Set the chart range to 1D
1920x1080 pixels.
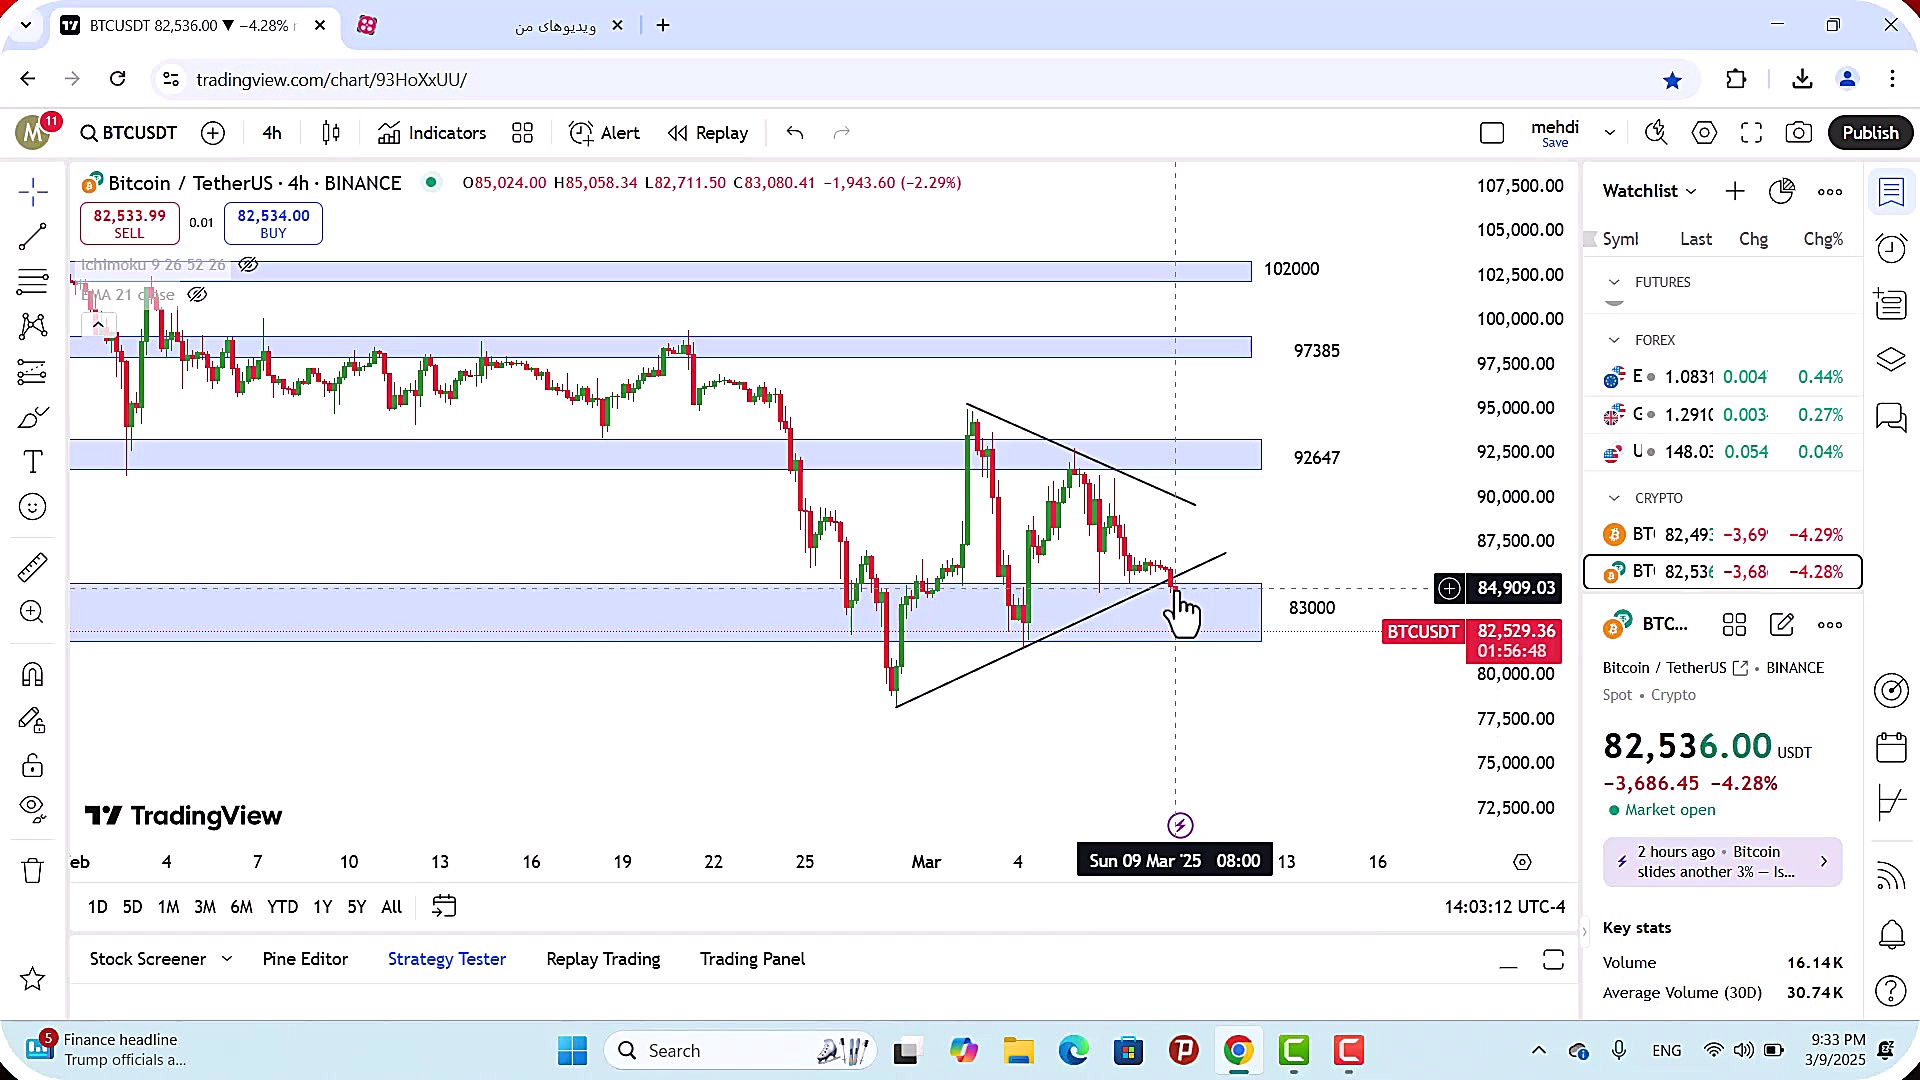pos(97,907)
